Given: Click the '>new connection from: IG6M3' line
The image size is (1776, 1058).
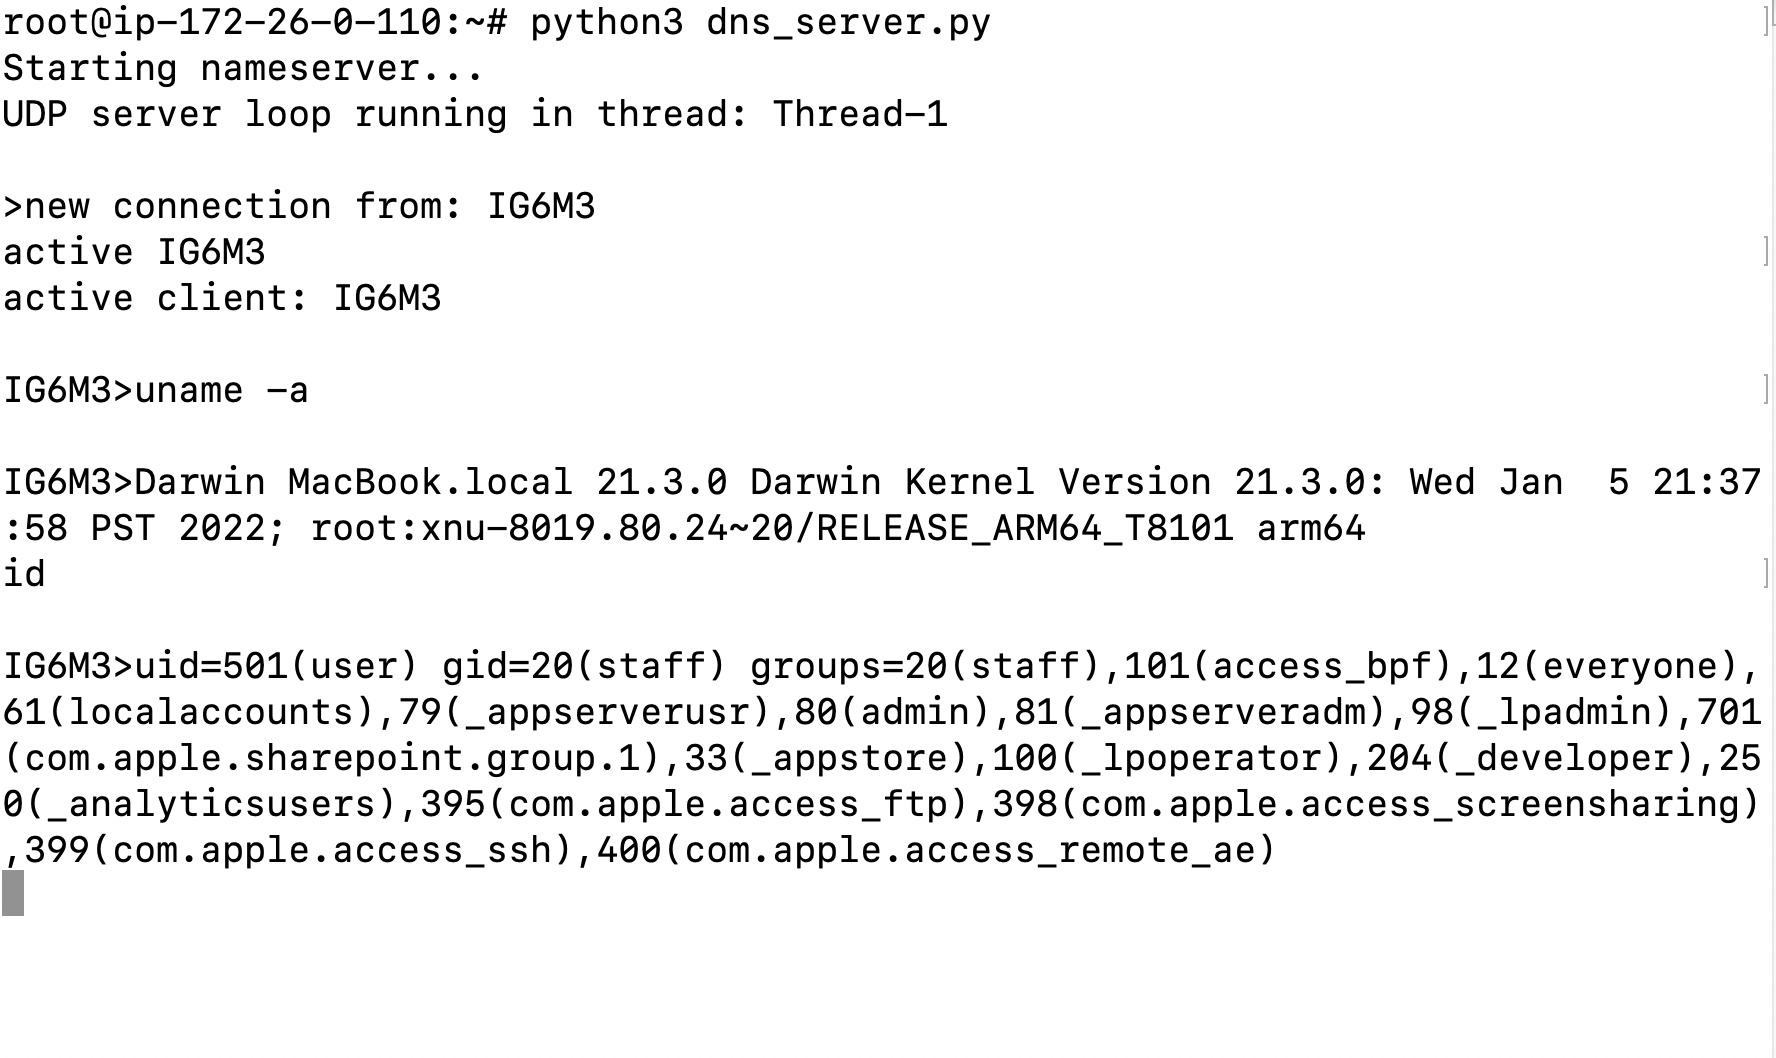Looking at the screenshot, I should pos(299,206).
